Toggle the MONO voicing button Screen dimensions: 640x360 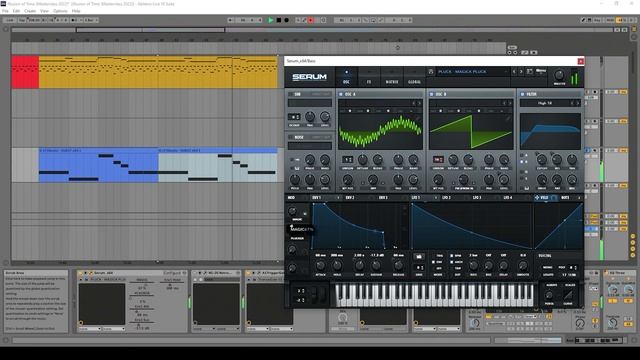[547, 268]
